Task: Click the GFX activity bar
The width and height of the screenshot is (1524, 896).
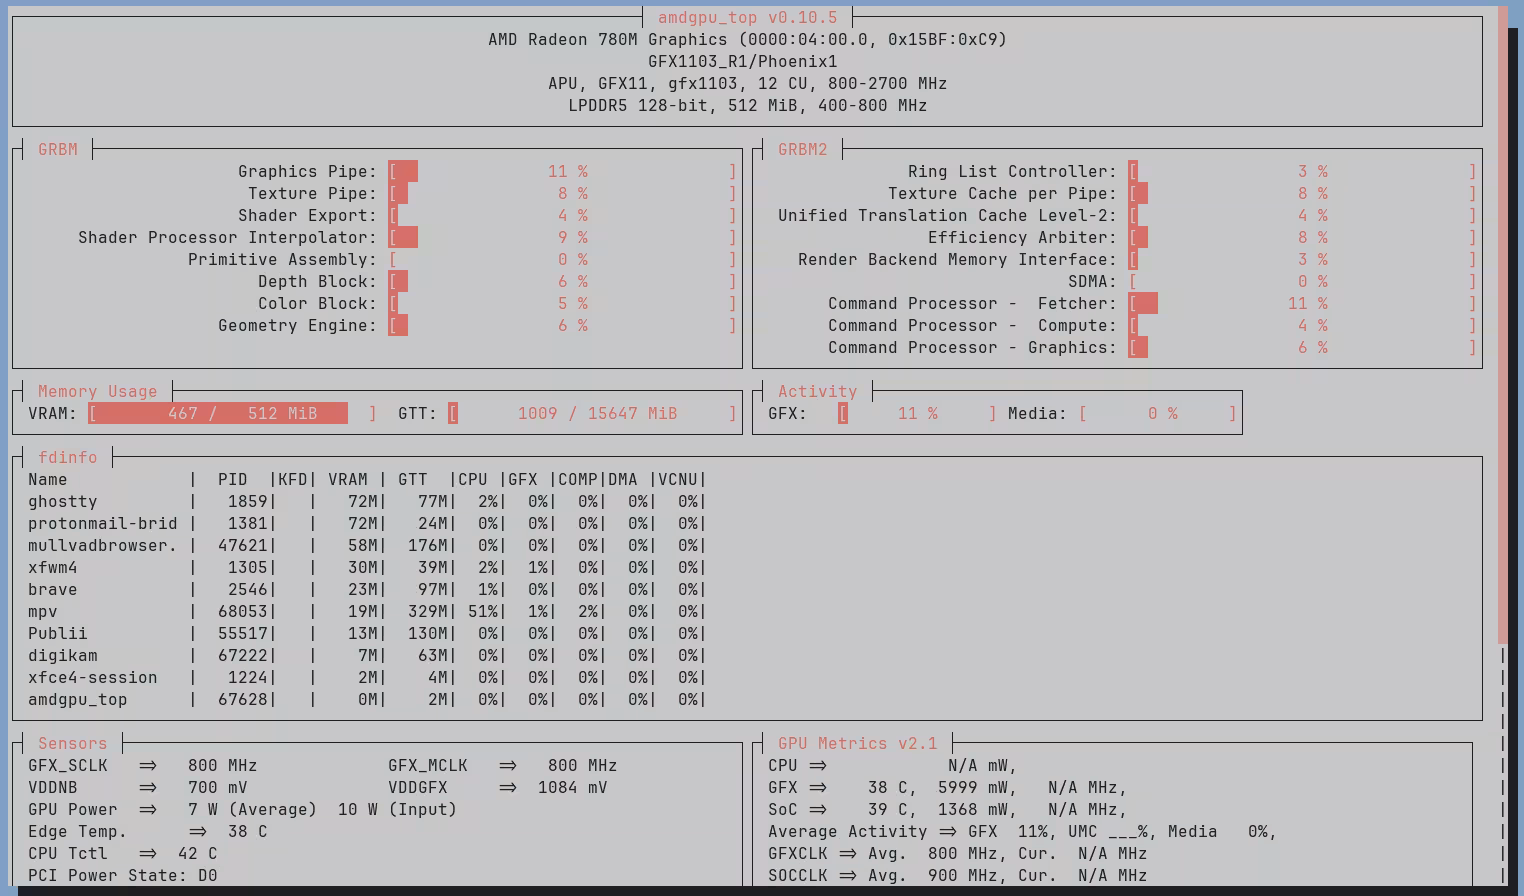Action: point(917,414)
